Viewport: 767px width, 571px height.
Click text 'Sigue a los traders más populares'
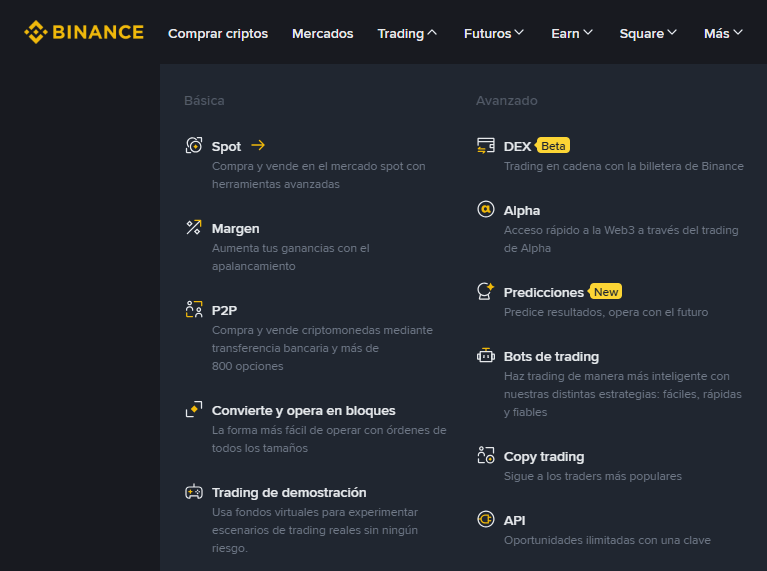pyautogui.click(x=592, y=476)
